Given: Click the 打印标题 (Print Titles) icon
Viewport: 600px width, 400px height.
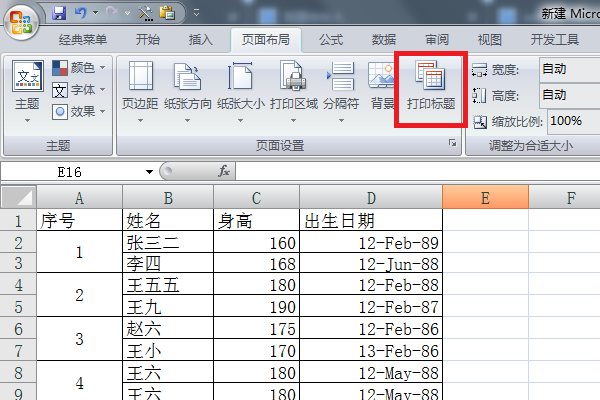Looking at the screenshot, I should click(431, 86).
